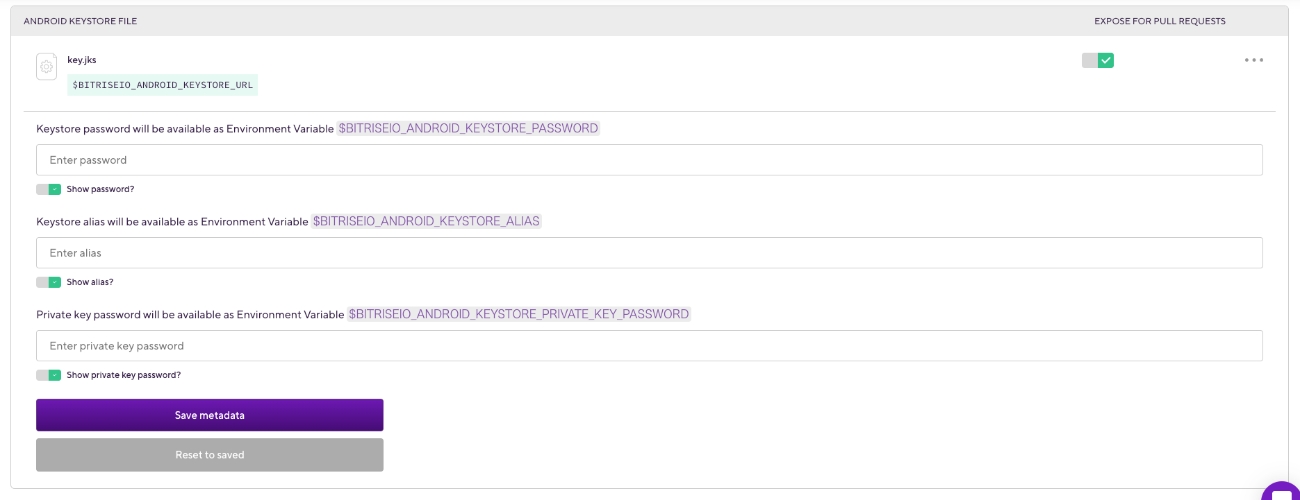
Task: Click the key.jks keystore file icon
Action: pos(46,66)
